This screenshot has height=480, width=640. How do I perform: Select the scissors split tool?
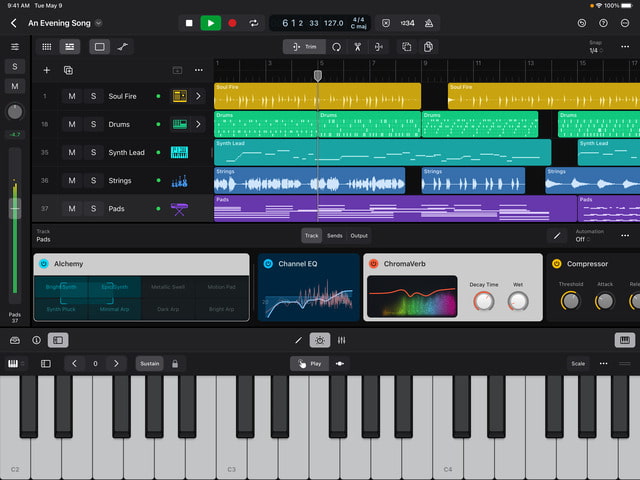(357, 46)
